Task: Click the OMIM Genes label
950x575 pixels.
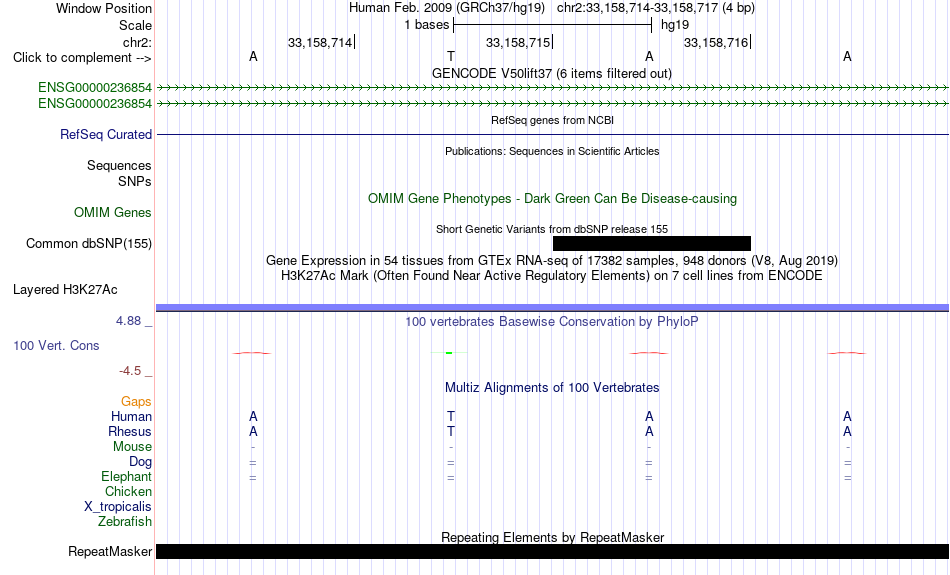Action: (x=113, y=213)
